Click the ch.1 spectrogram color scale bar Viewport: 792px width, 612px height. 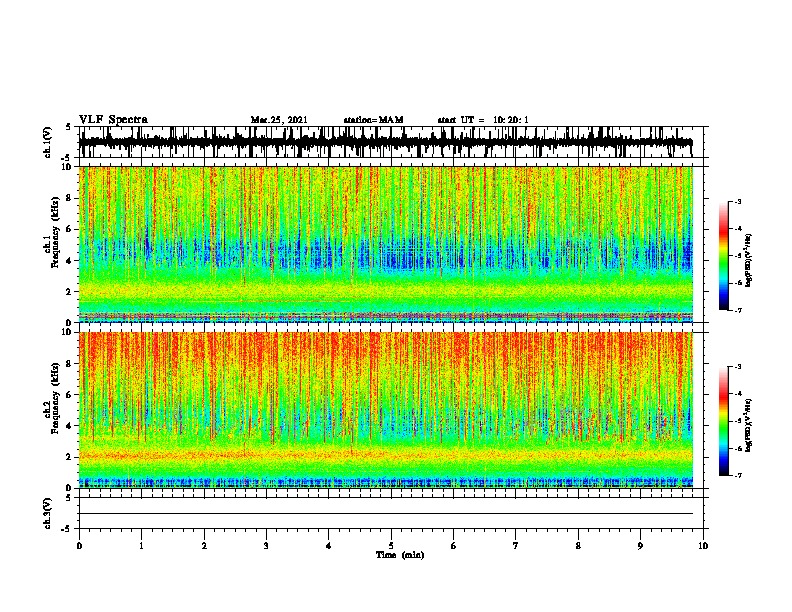tap(723, 256)
